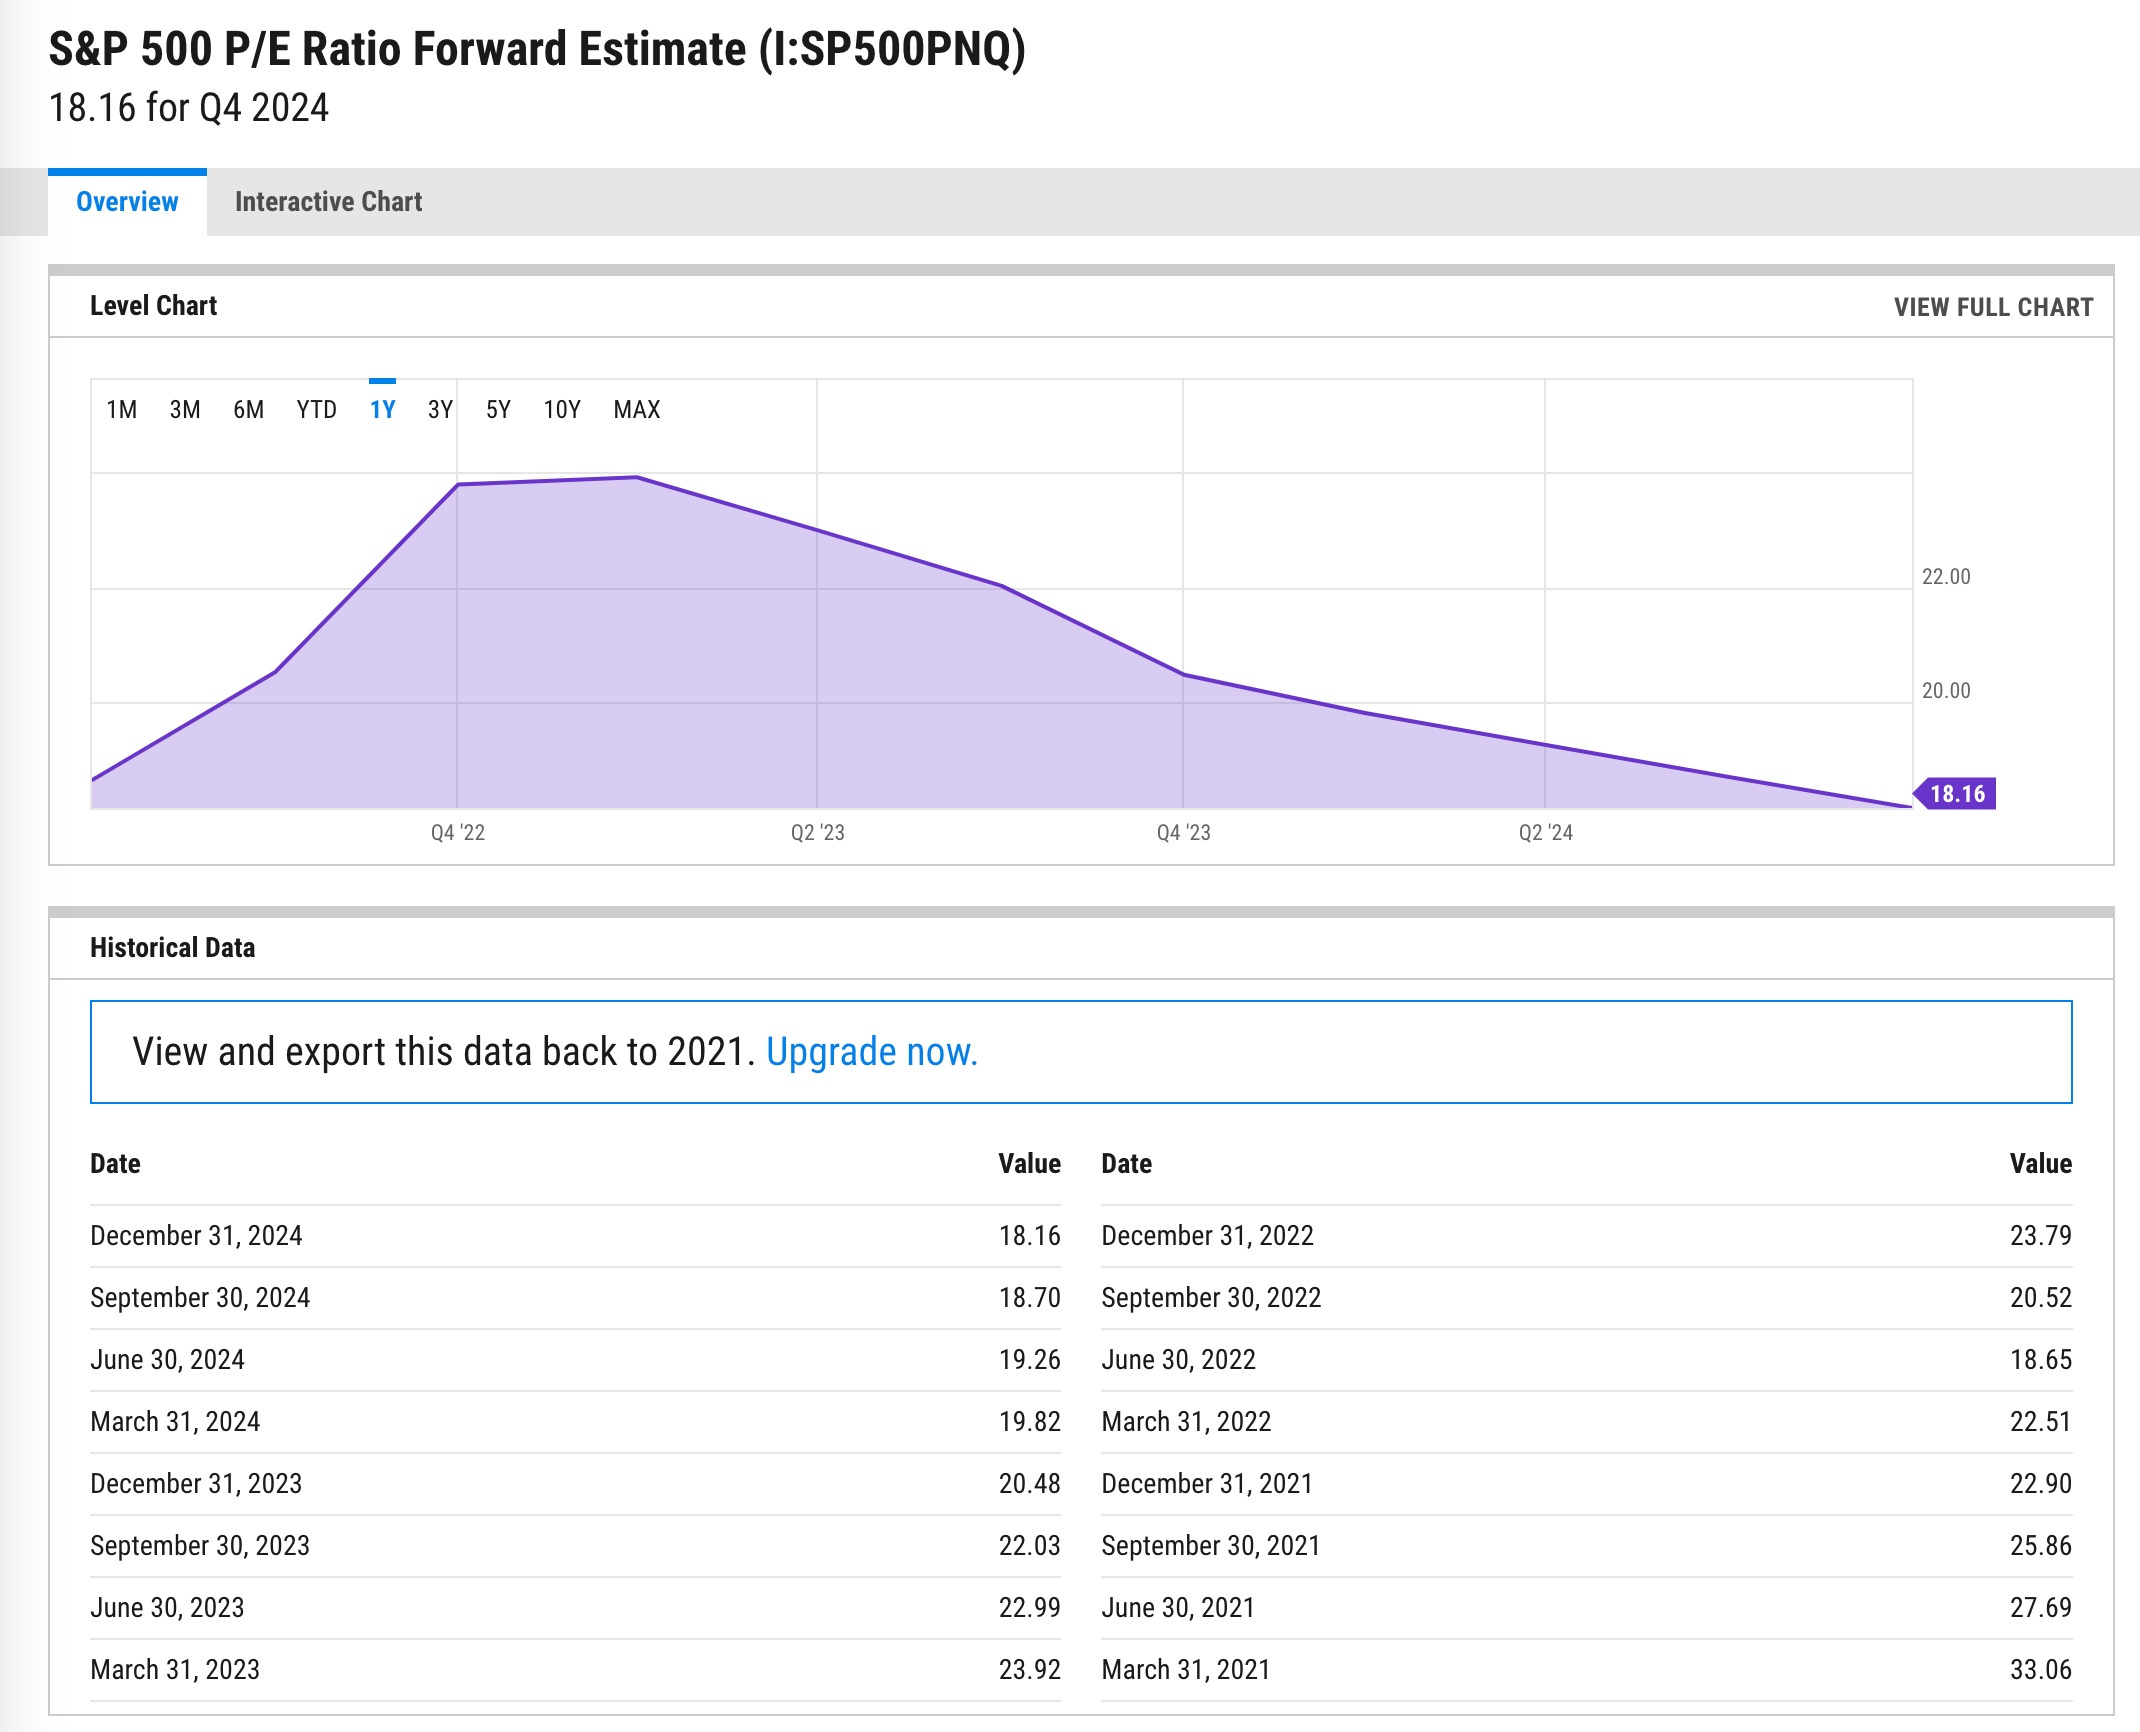Click the 20.52 value cell
This screenshot has width=2140, height=1732.
click(2041, 1298)
